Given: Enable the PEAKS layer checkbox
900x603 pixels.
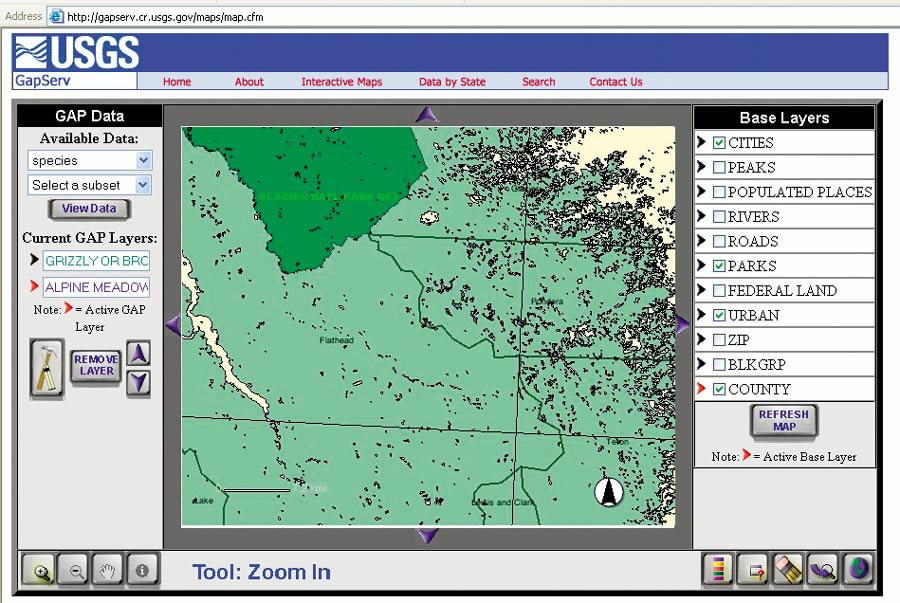Looking at the screenshot, I should (719, 167).
